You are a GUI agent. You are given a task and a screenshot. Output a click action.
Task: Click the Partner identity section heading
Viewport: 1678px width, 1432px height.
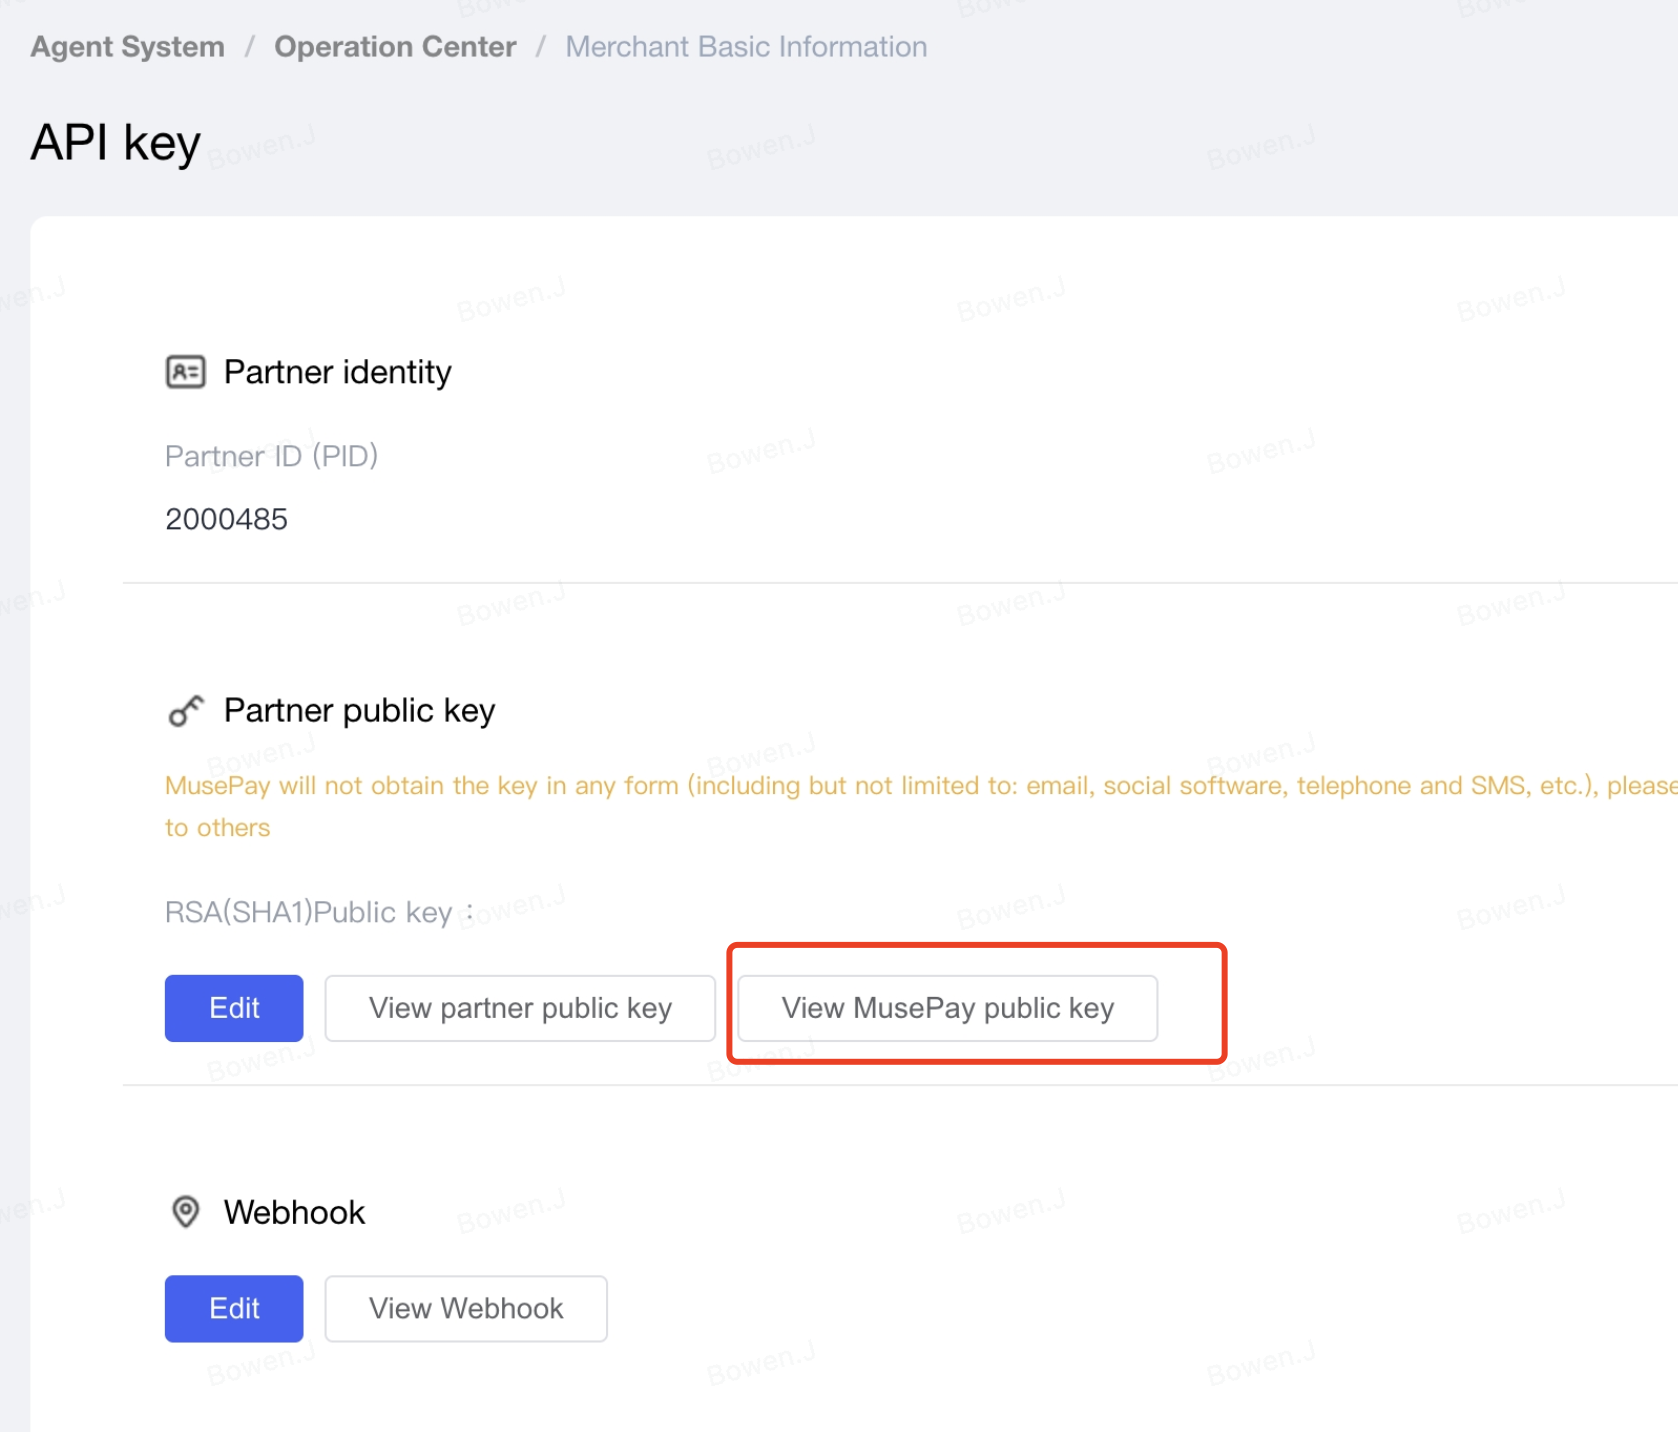click(x=337, y=372)
